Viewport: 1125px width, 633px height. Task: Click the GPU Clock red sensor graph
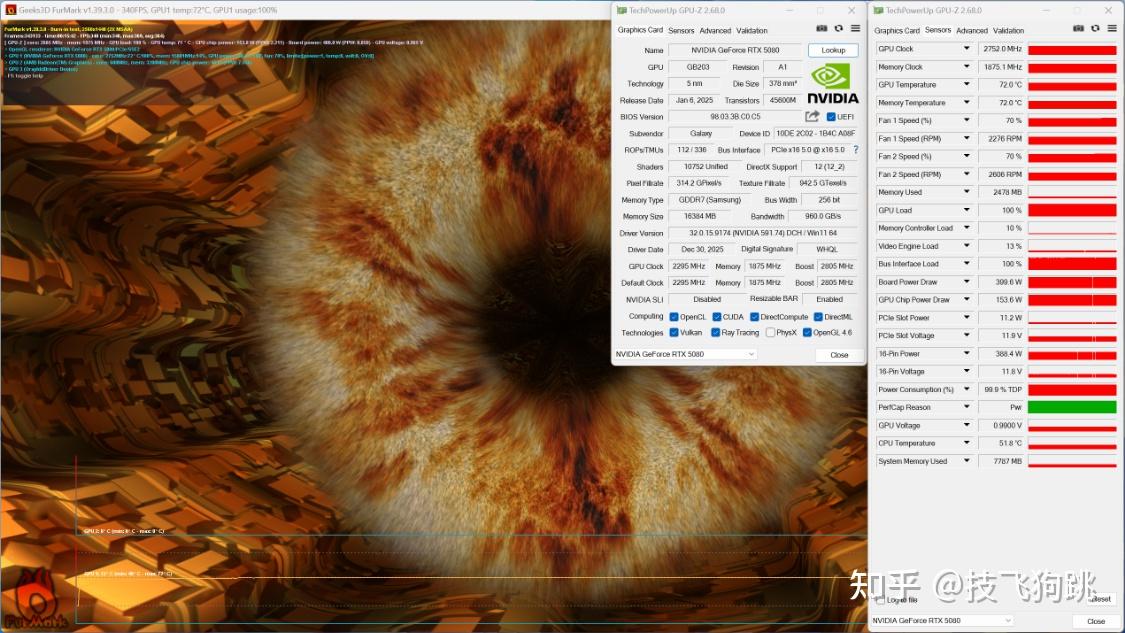pyautogui.click(x=1072, y=50)
